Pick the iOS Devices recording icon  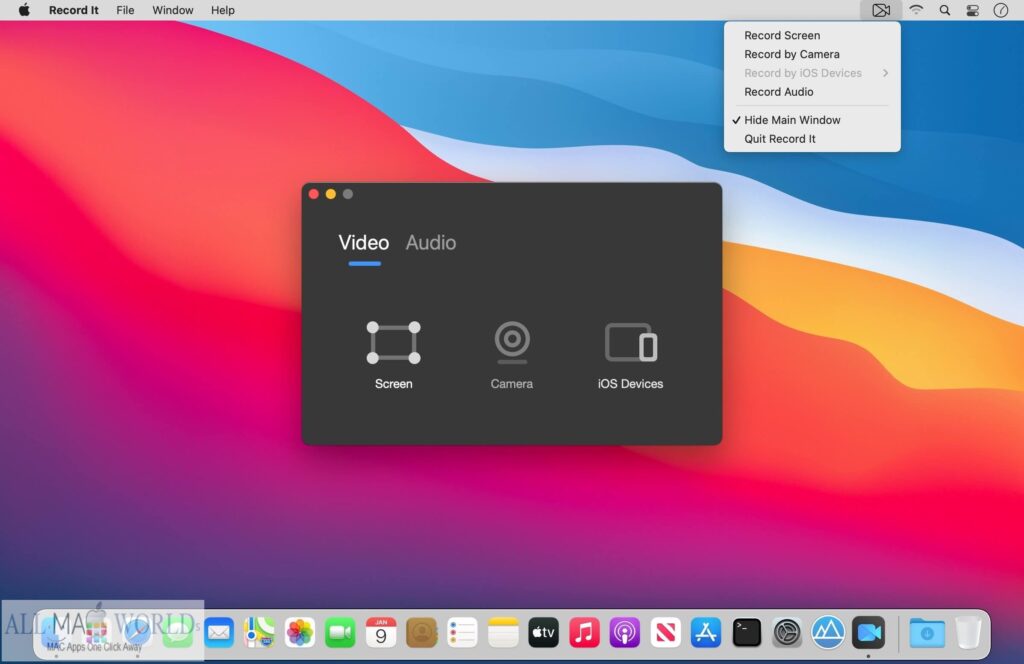tap(630, 342)
